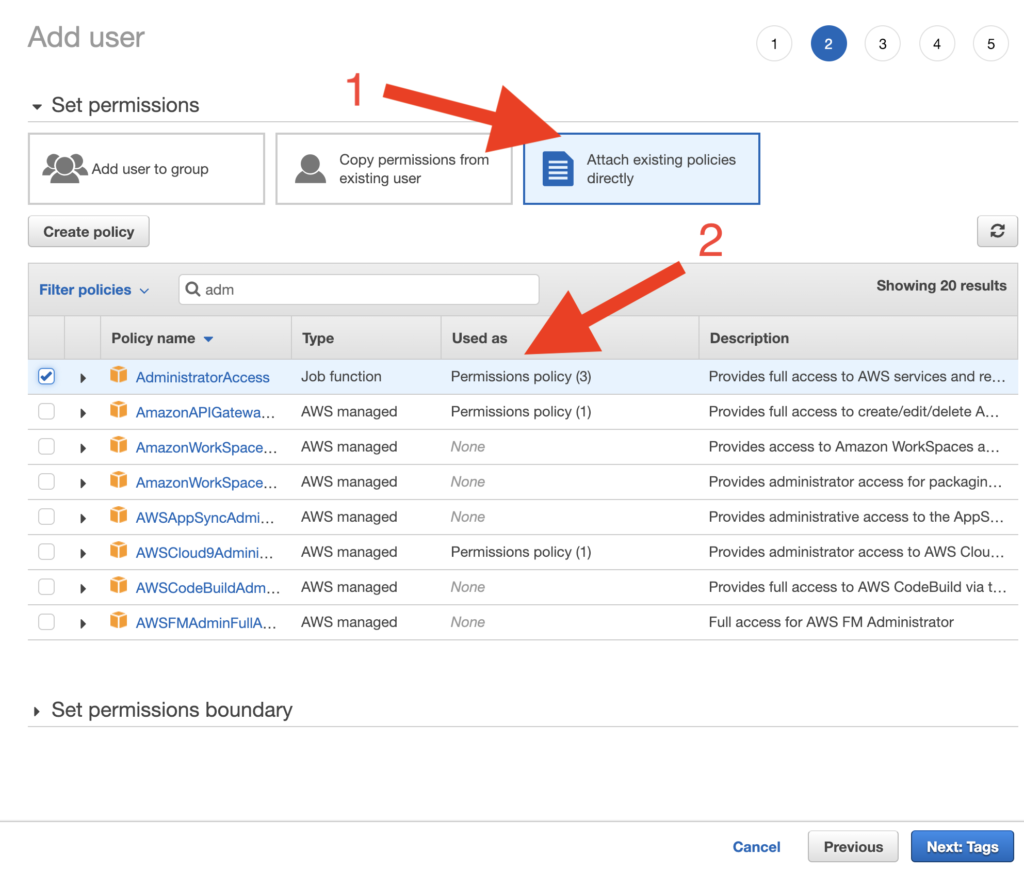The image size is (1024, 869).
Task: Click the Previous button
Action: tap(853, 847)
